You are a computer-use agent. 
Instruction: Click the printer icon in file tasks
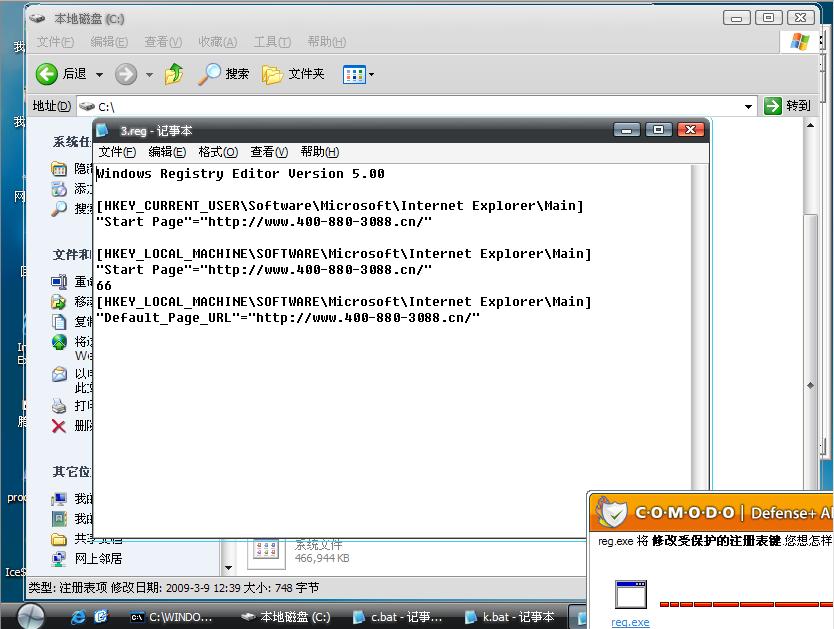point(59,406)
